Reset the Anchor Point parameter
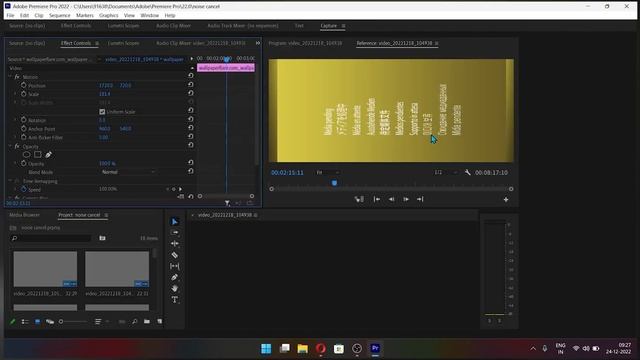The height and width of the screenshot is (360, 640). coord(191,128)
